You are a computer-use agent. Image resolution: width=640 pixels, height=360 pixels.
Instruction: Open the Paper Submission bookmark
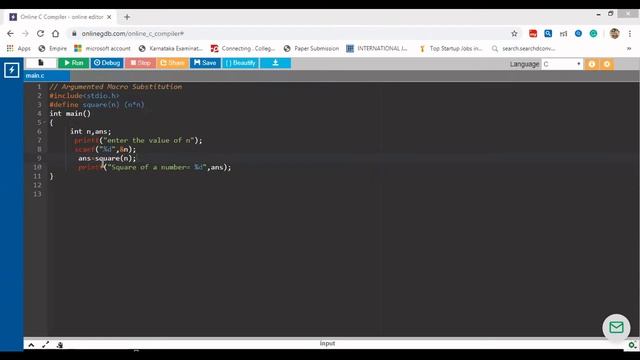311,48
